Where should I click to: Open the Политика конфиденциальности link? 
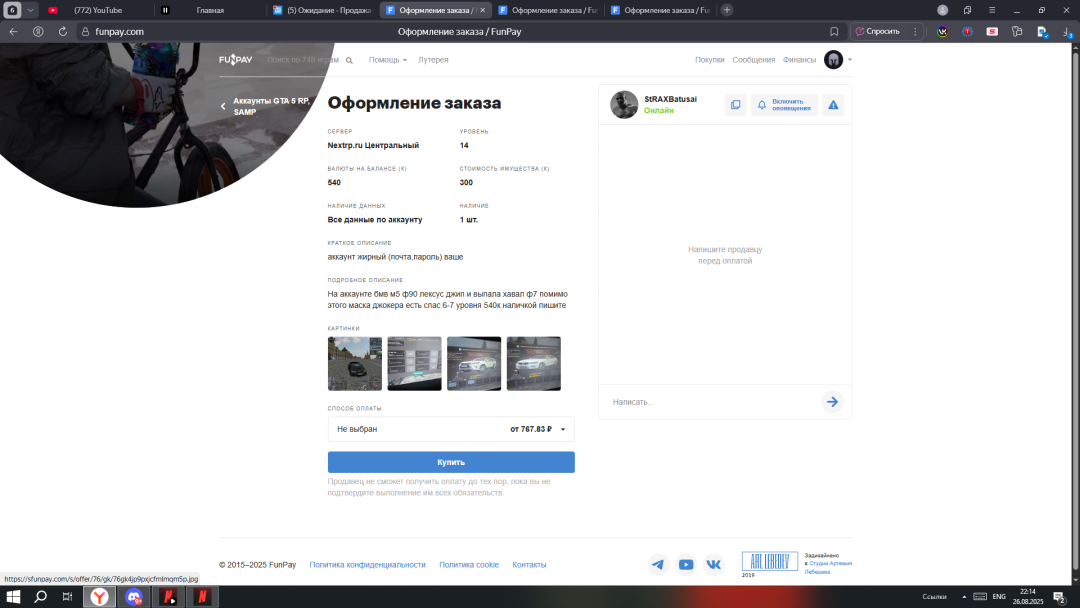(x=367, y=565)
